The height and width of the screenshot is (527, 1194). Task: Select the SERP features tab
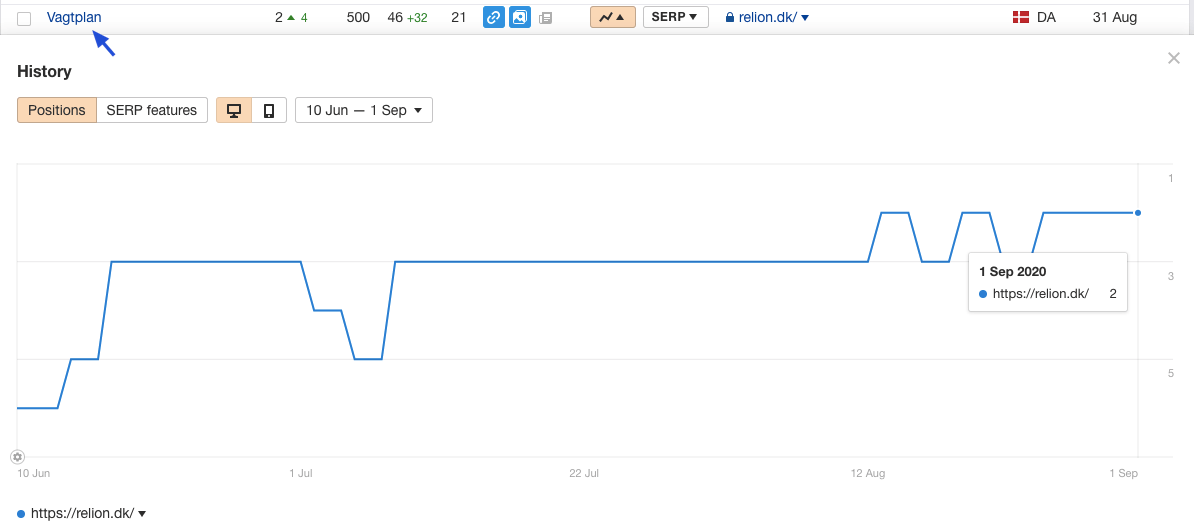point(152,110)
